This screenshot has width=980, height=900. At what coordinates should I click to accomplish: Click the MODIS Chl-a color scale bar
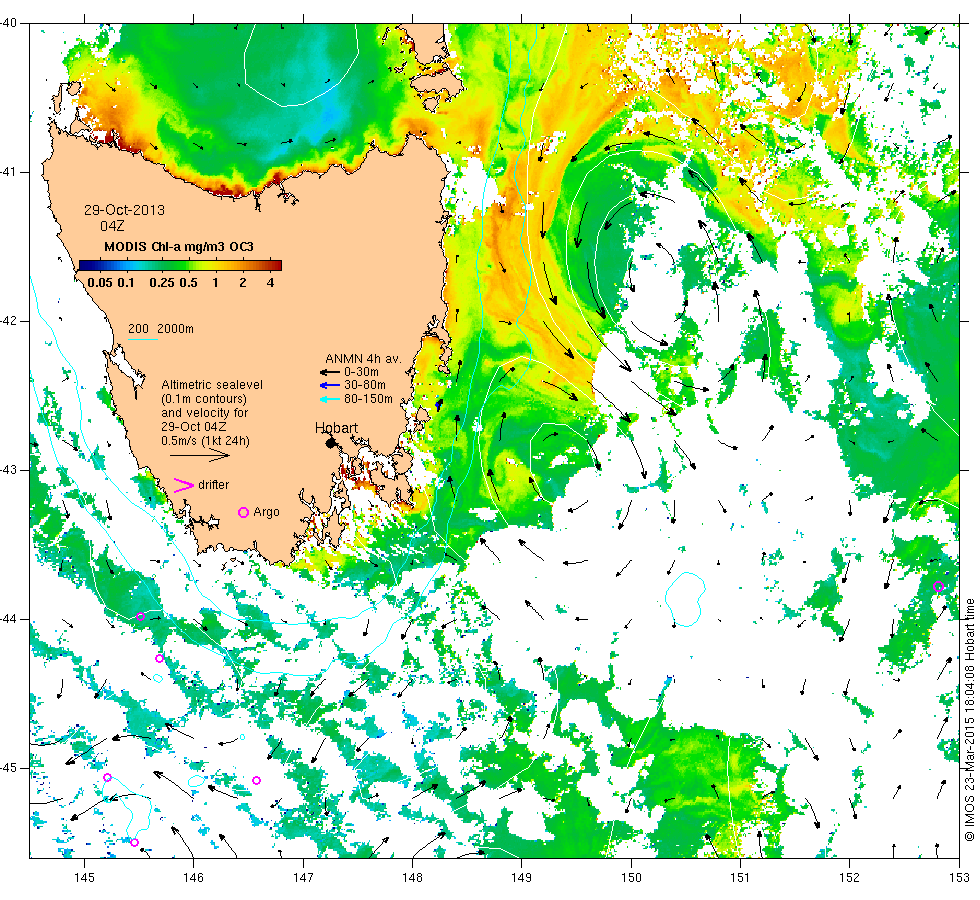180,265
